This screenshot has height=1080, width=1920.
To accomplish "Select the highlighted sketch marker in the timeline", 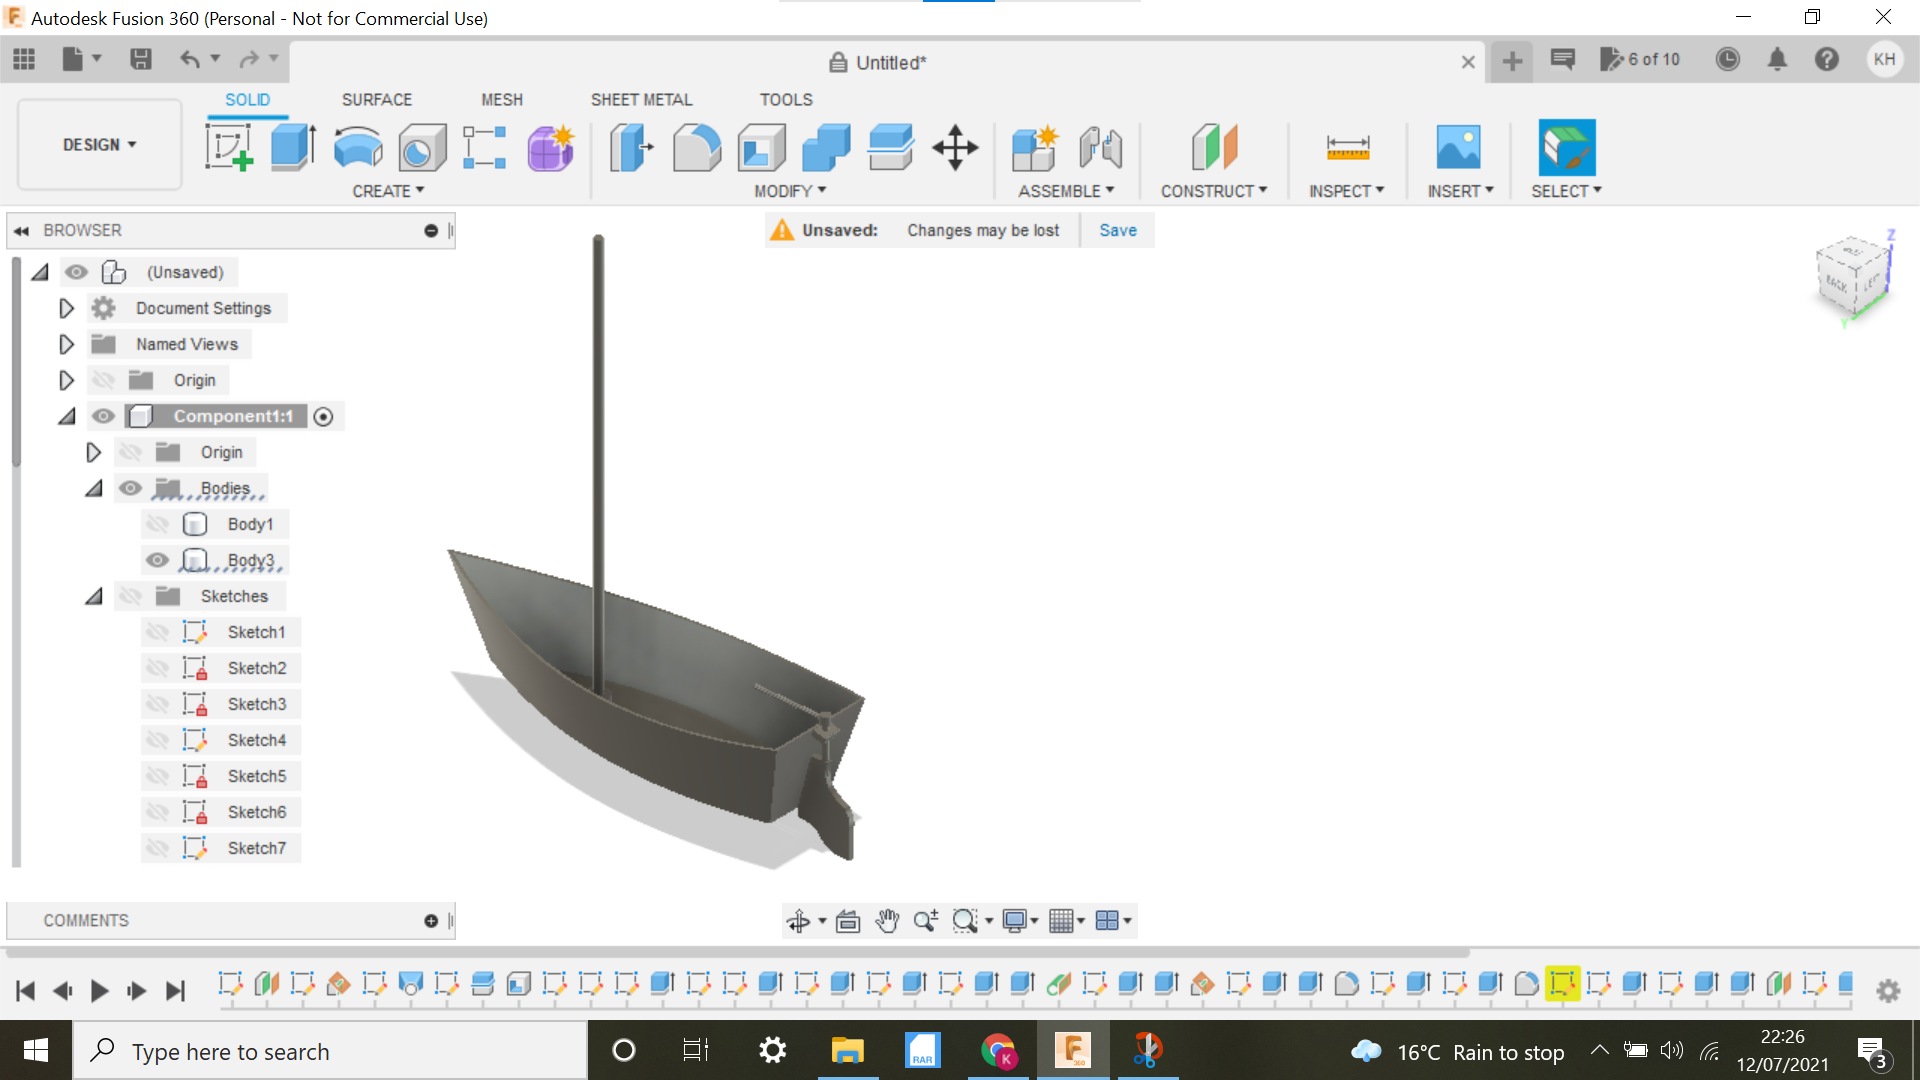I will point(1563,985).
